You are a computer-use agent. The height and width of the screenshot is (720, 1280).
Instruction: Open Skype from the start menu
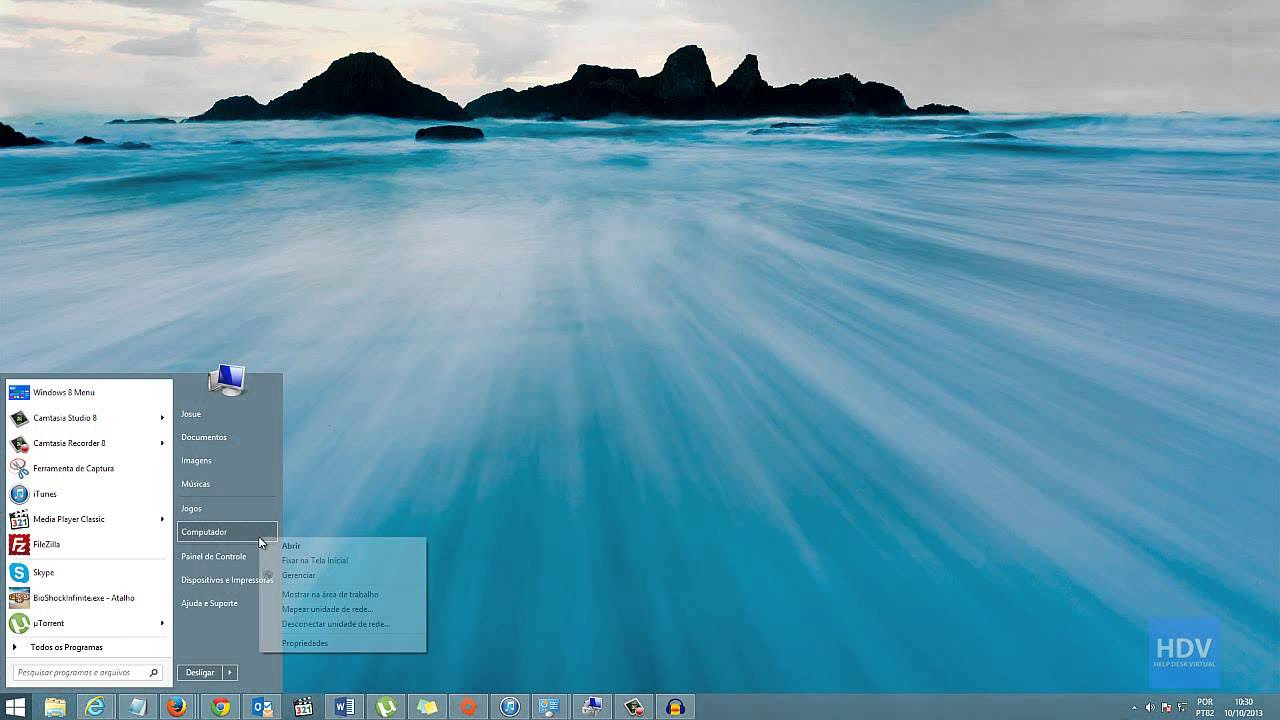point(42,572)
